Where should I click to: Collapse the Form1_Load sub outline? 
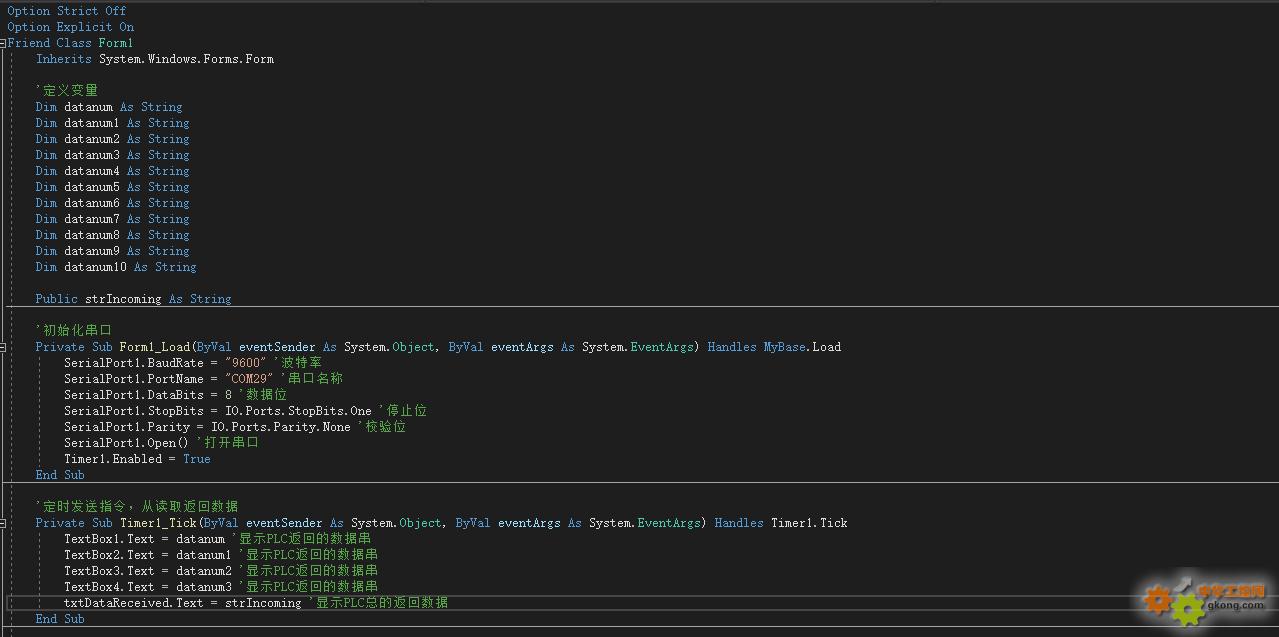click(x=4, y=347)
